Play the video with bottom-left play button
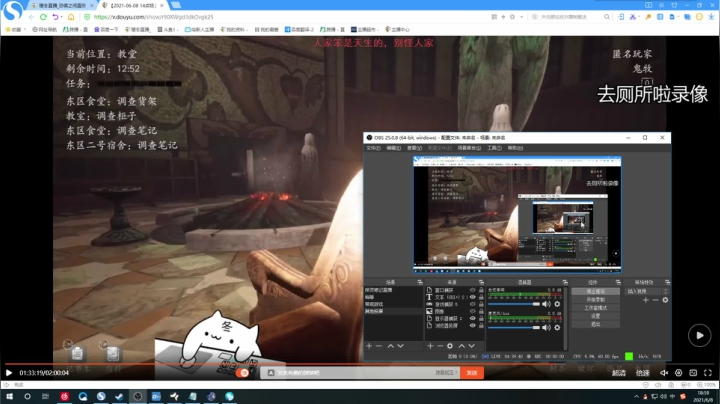Image resolution: width=720 pixels, height=404 pixels. tap(9, 373)
